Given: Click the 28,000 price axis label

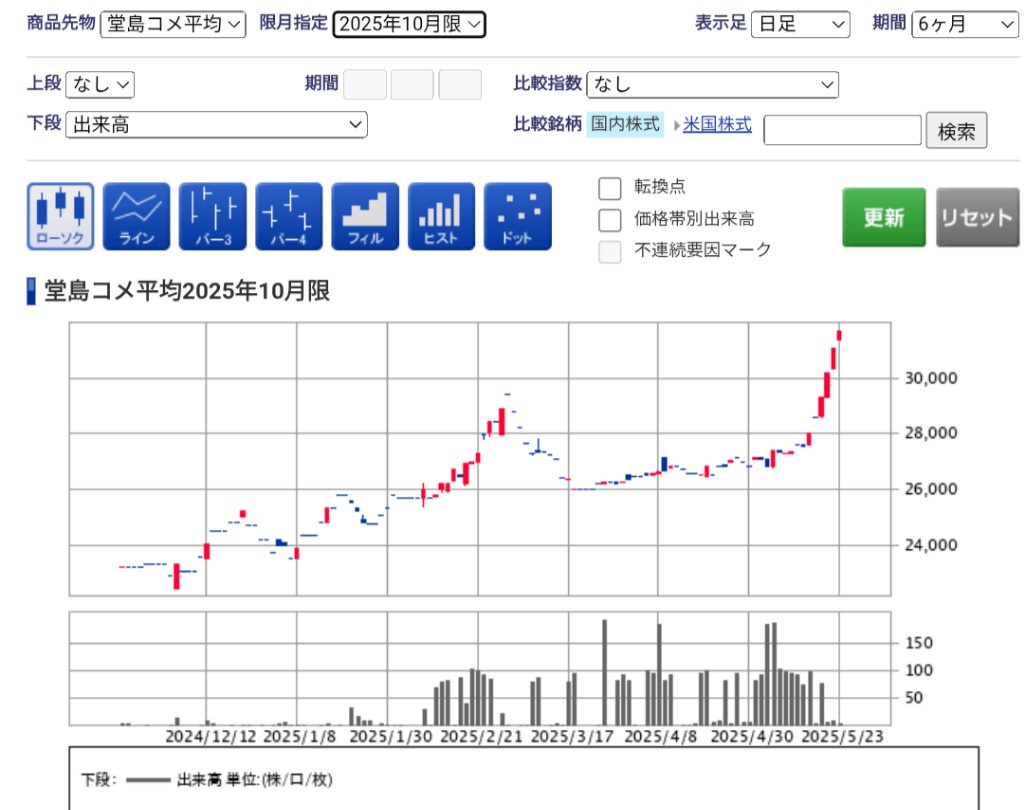Looking at the screenshot, I should (x=931, y=433).
